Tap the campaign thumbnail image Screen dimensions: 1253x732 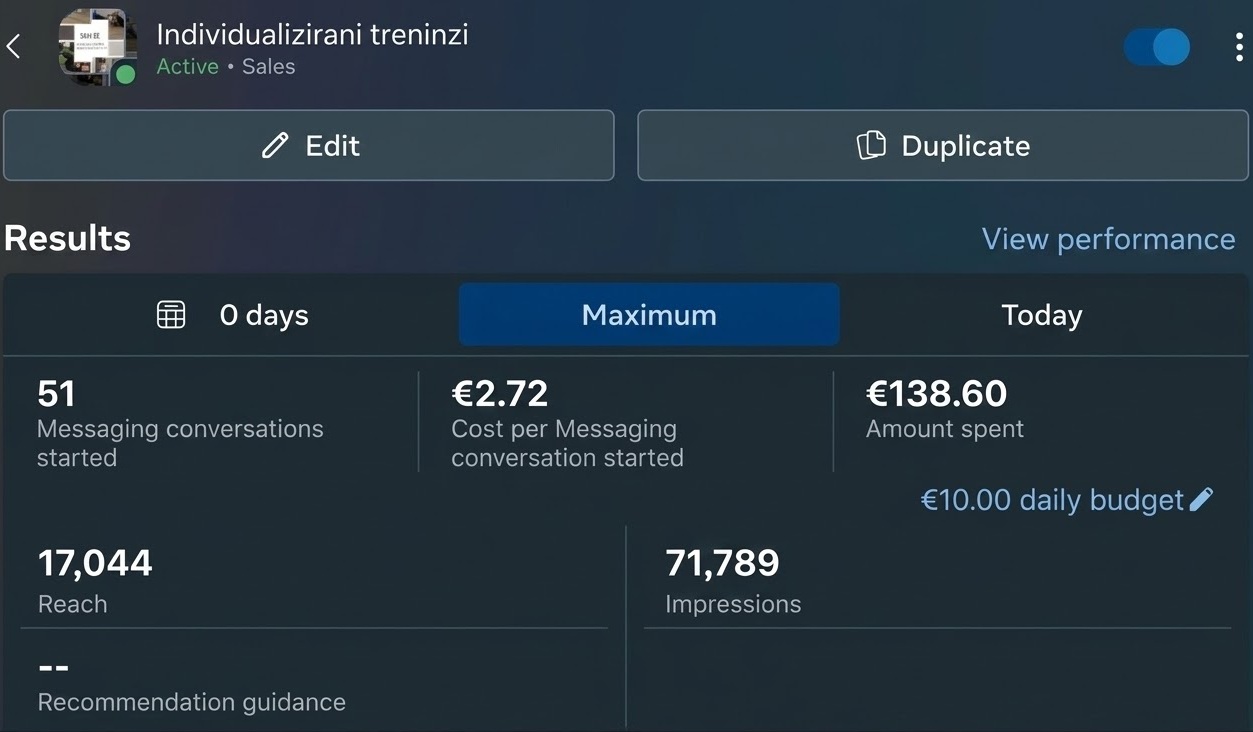click(x=96, y=45)
